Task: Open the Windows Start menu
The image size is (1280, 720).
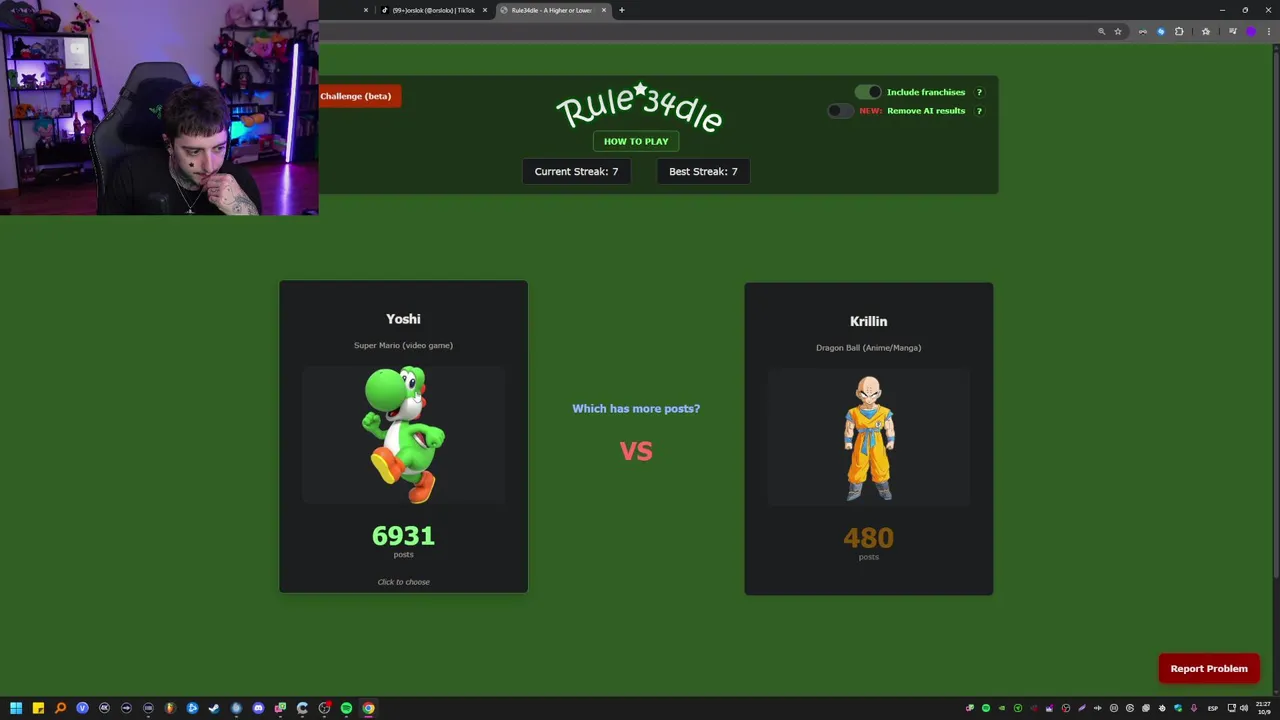Action: [x=16, y=708]
